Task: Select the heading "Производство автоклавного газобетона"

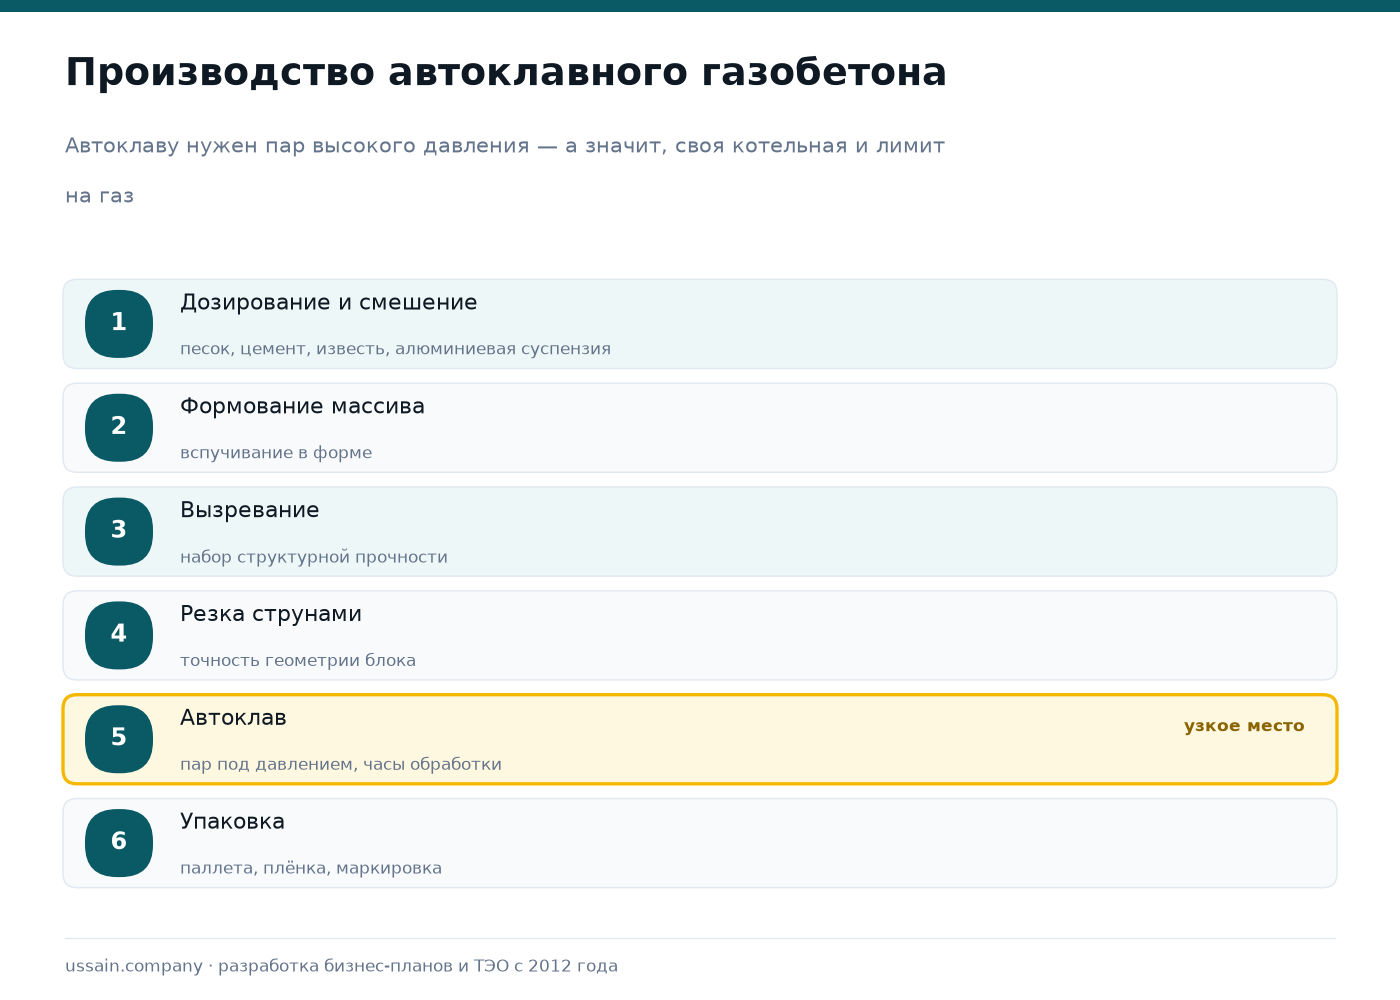Action: [x=506, y=73]
